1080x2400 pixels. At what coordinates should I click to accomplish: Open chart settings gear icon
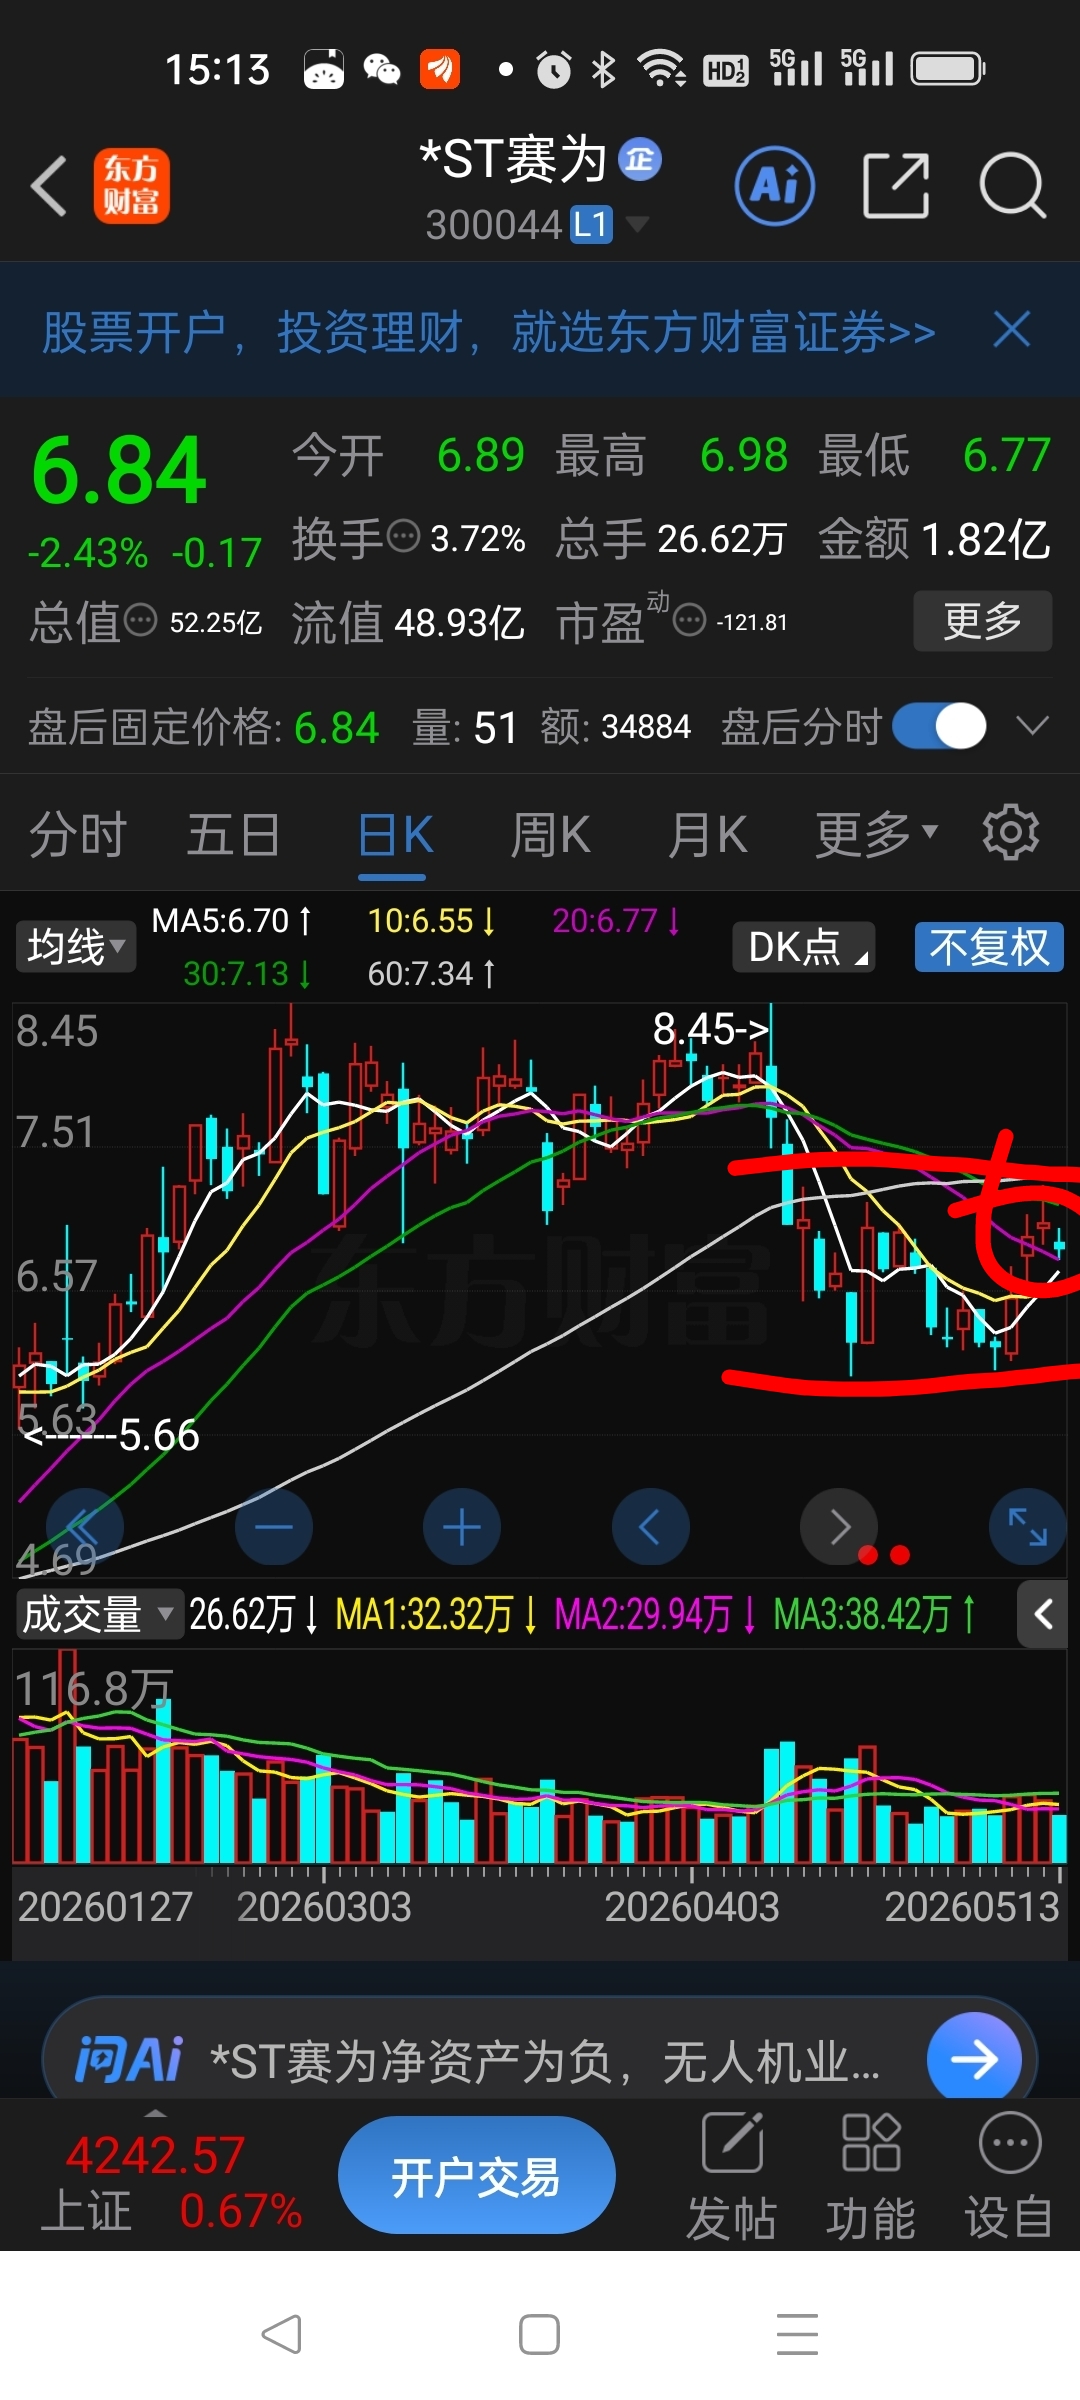point(1011,832)
